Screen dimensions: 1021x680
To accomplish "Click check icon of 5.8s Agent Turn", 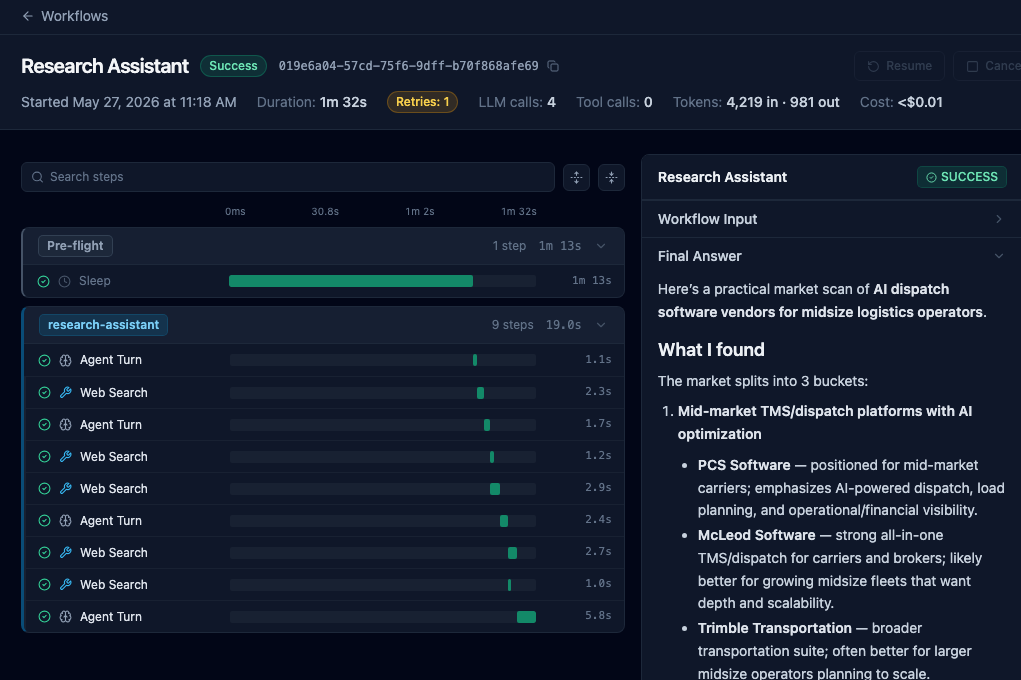I will (x=44, y=616).
